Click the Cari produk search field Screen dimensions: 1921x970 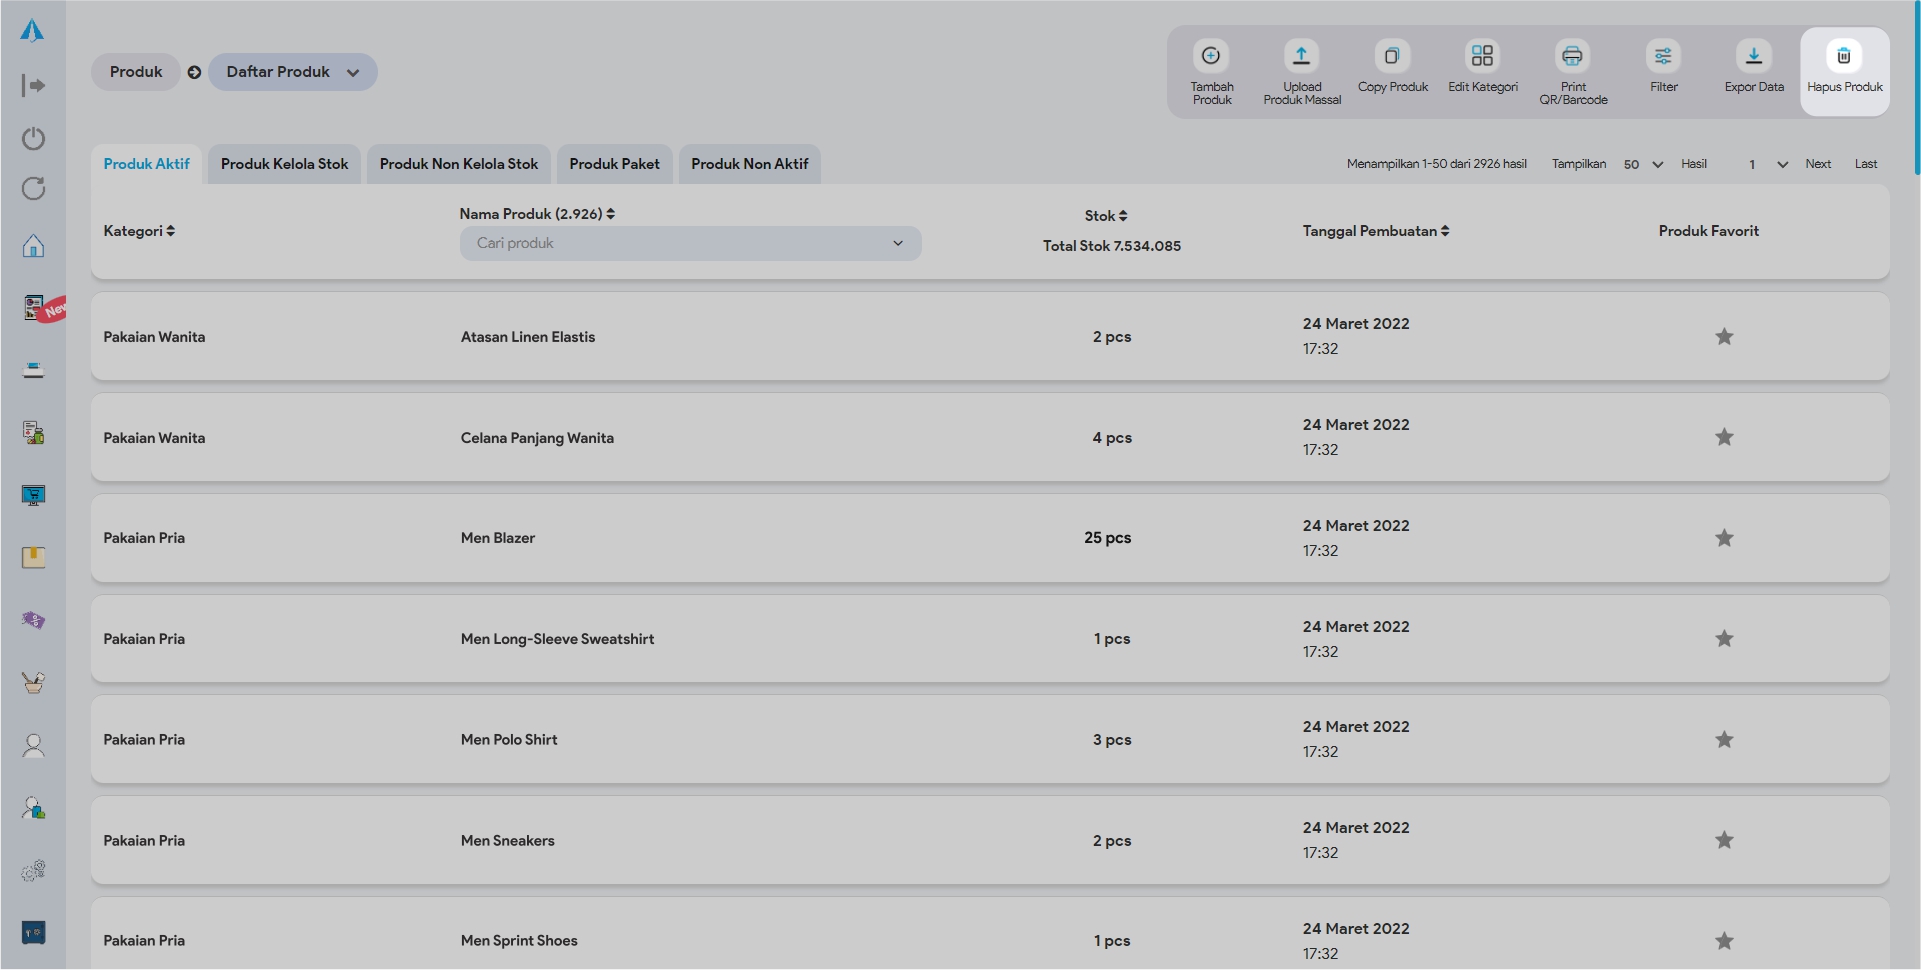(x=680, y=243)
